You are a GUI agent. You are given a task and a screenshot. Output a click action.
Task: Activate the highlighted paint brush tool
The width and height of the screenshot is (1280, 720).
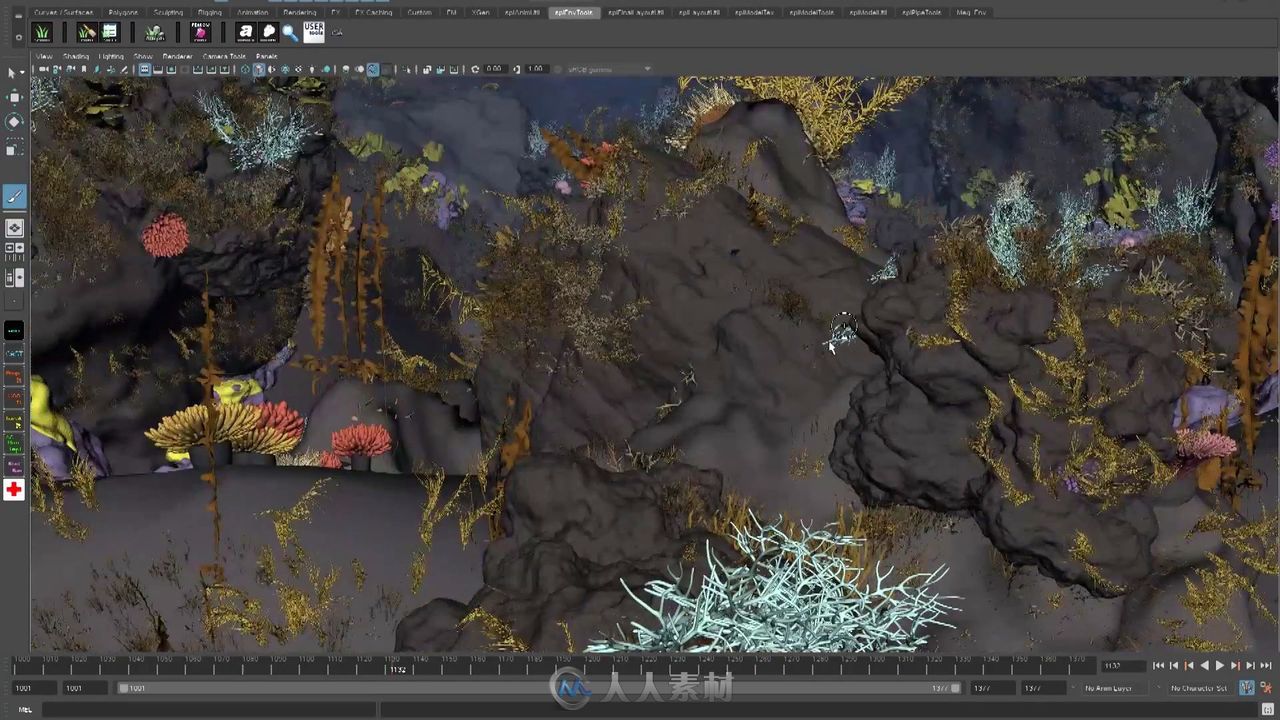point(14,197)
